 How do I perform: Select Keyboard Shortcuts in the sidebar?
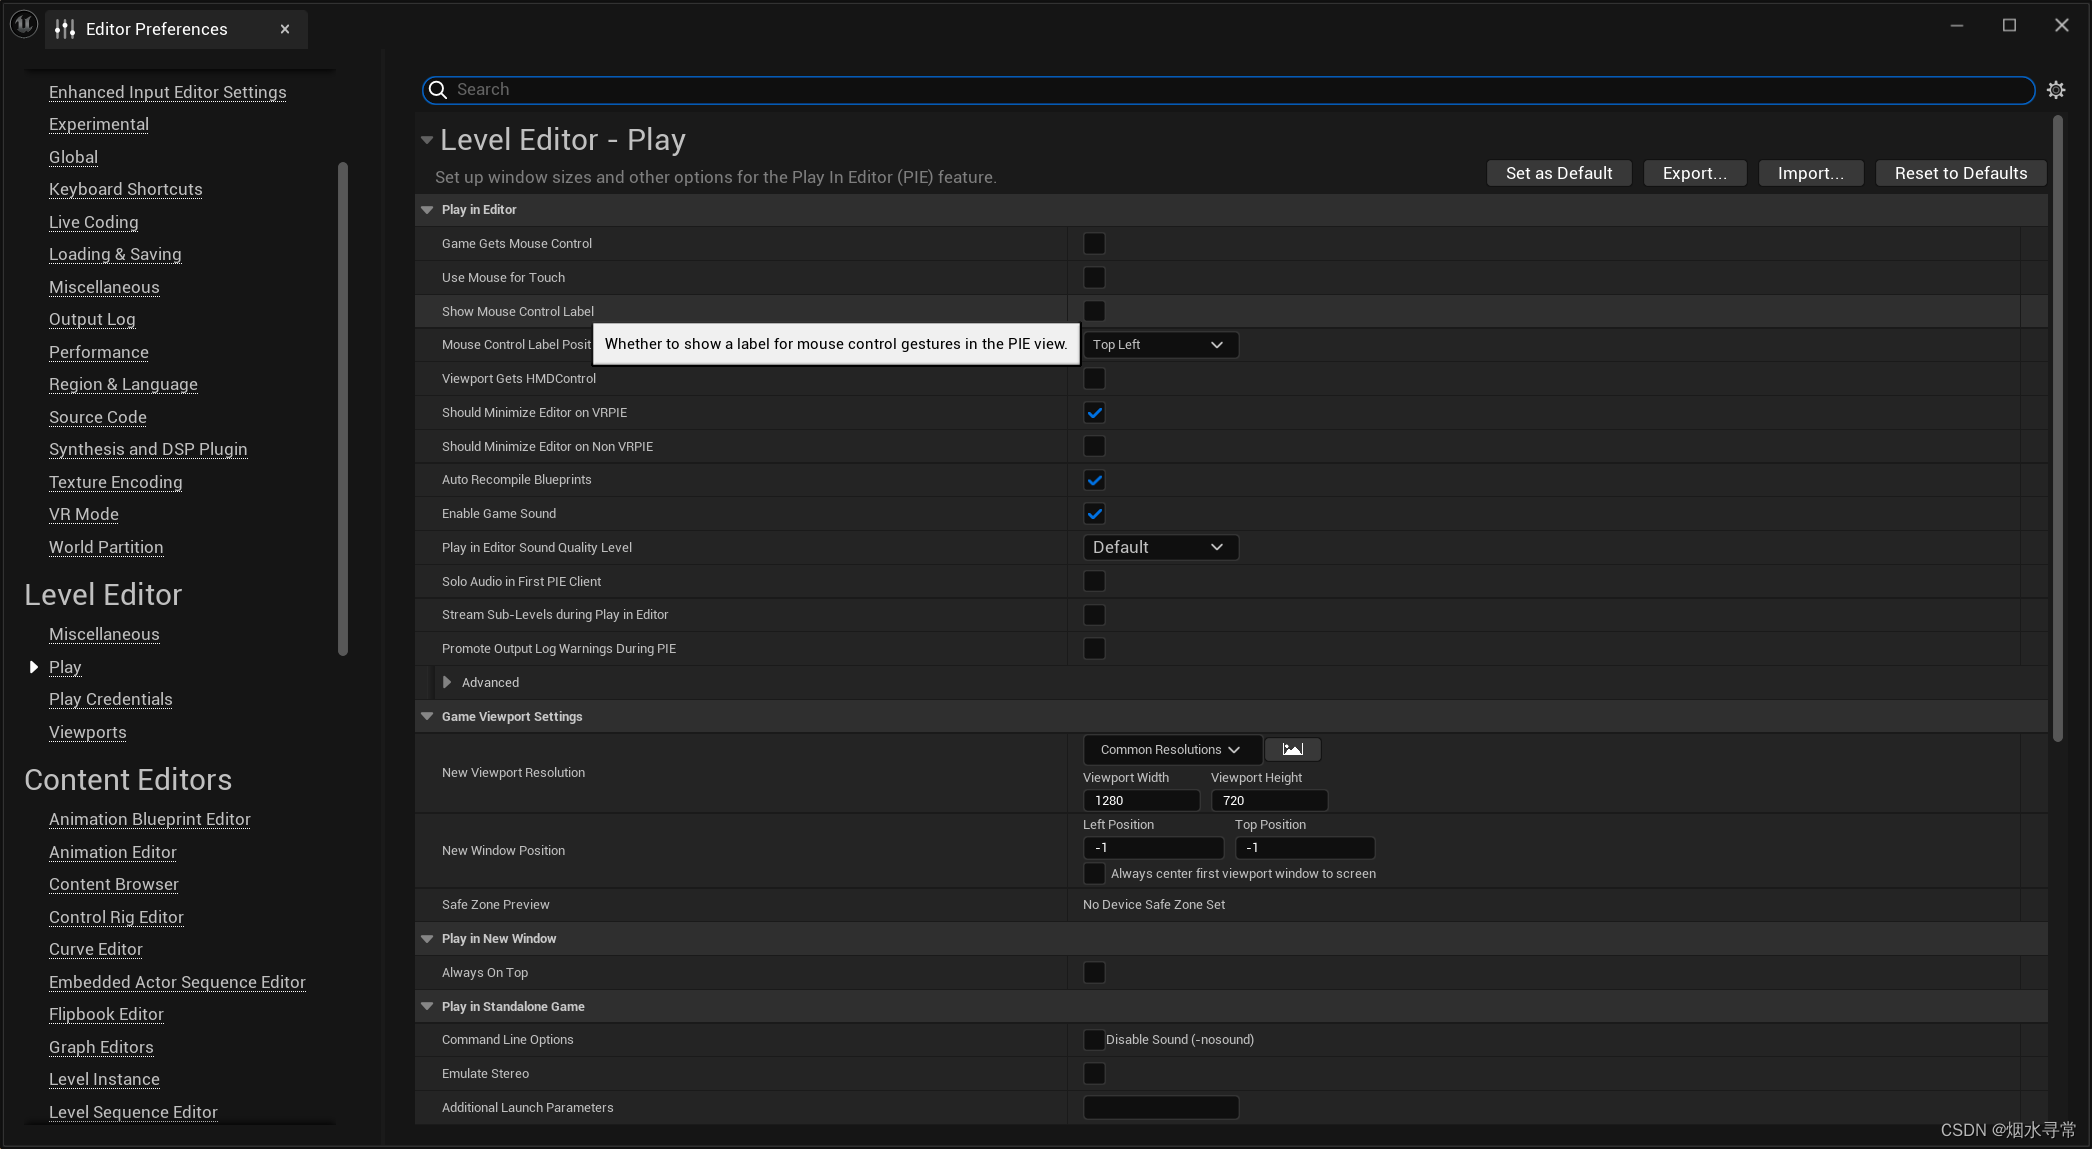125,189
